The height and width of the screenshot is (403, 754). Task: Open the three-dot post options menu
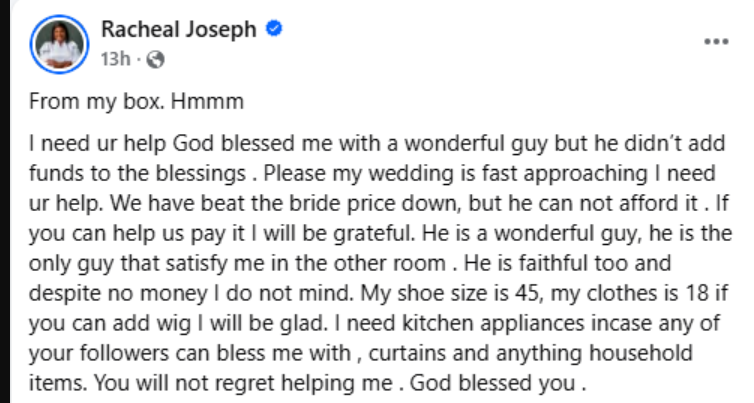coord(716,43)
